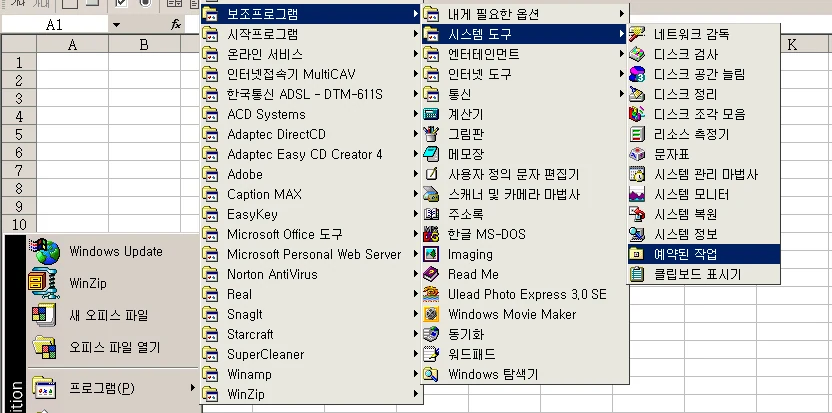Open SnagIt program group

[311, 314]
